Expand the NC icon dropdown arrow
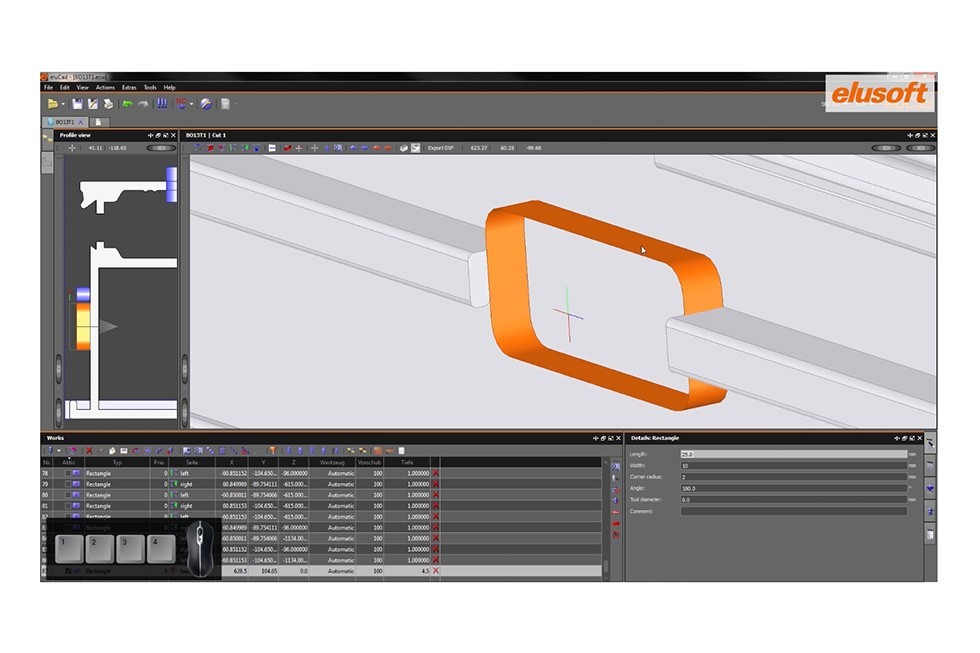 191,104
